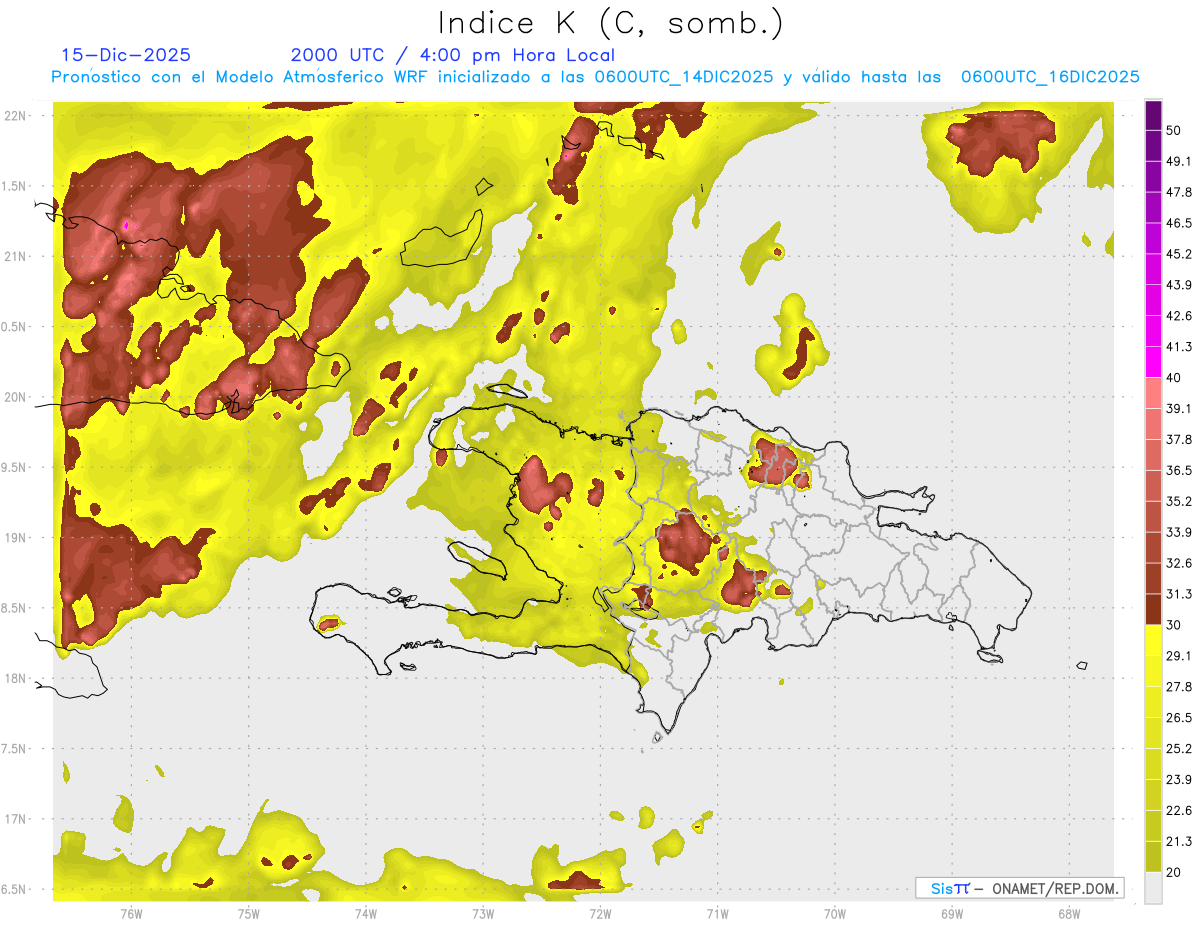Click the colorbar value label 35.2
The height and width of the screenshot is (927, 1200).
[x=1179, y=501]
